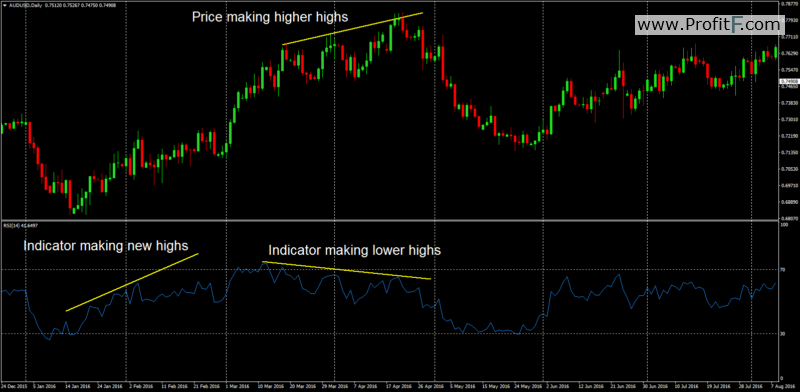800x392 pixels.
Task: Click the 0.76290 price axis label
Action: coord(790,53)
